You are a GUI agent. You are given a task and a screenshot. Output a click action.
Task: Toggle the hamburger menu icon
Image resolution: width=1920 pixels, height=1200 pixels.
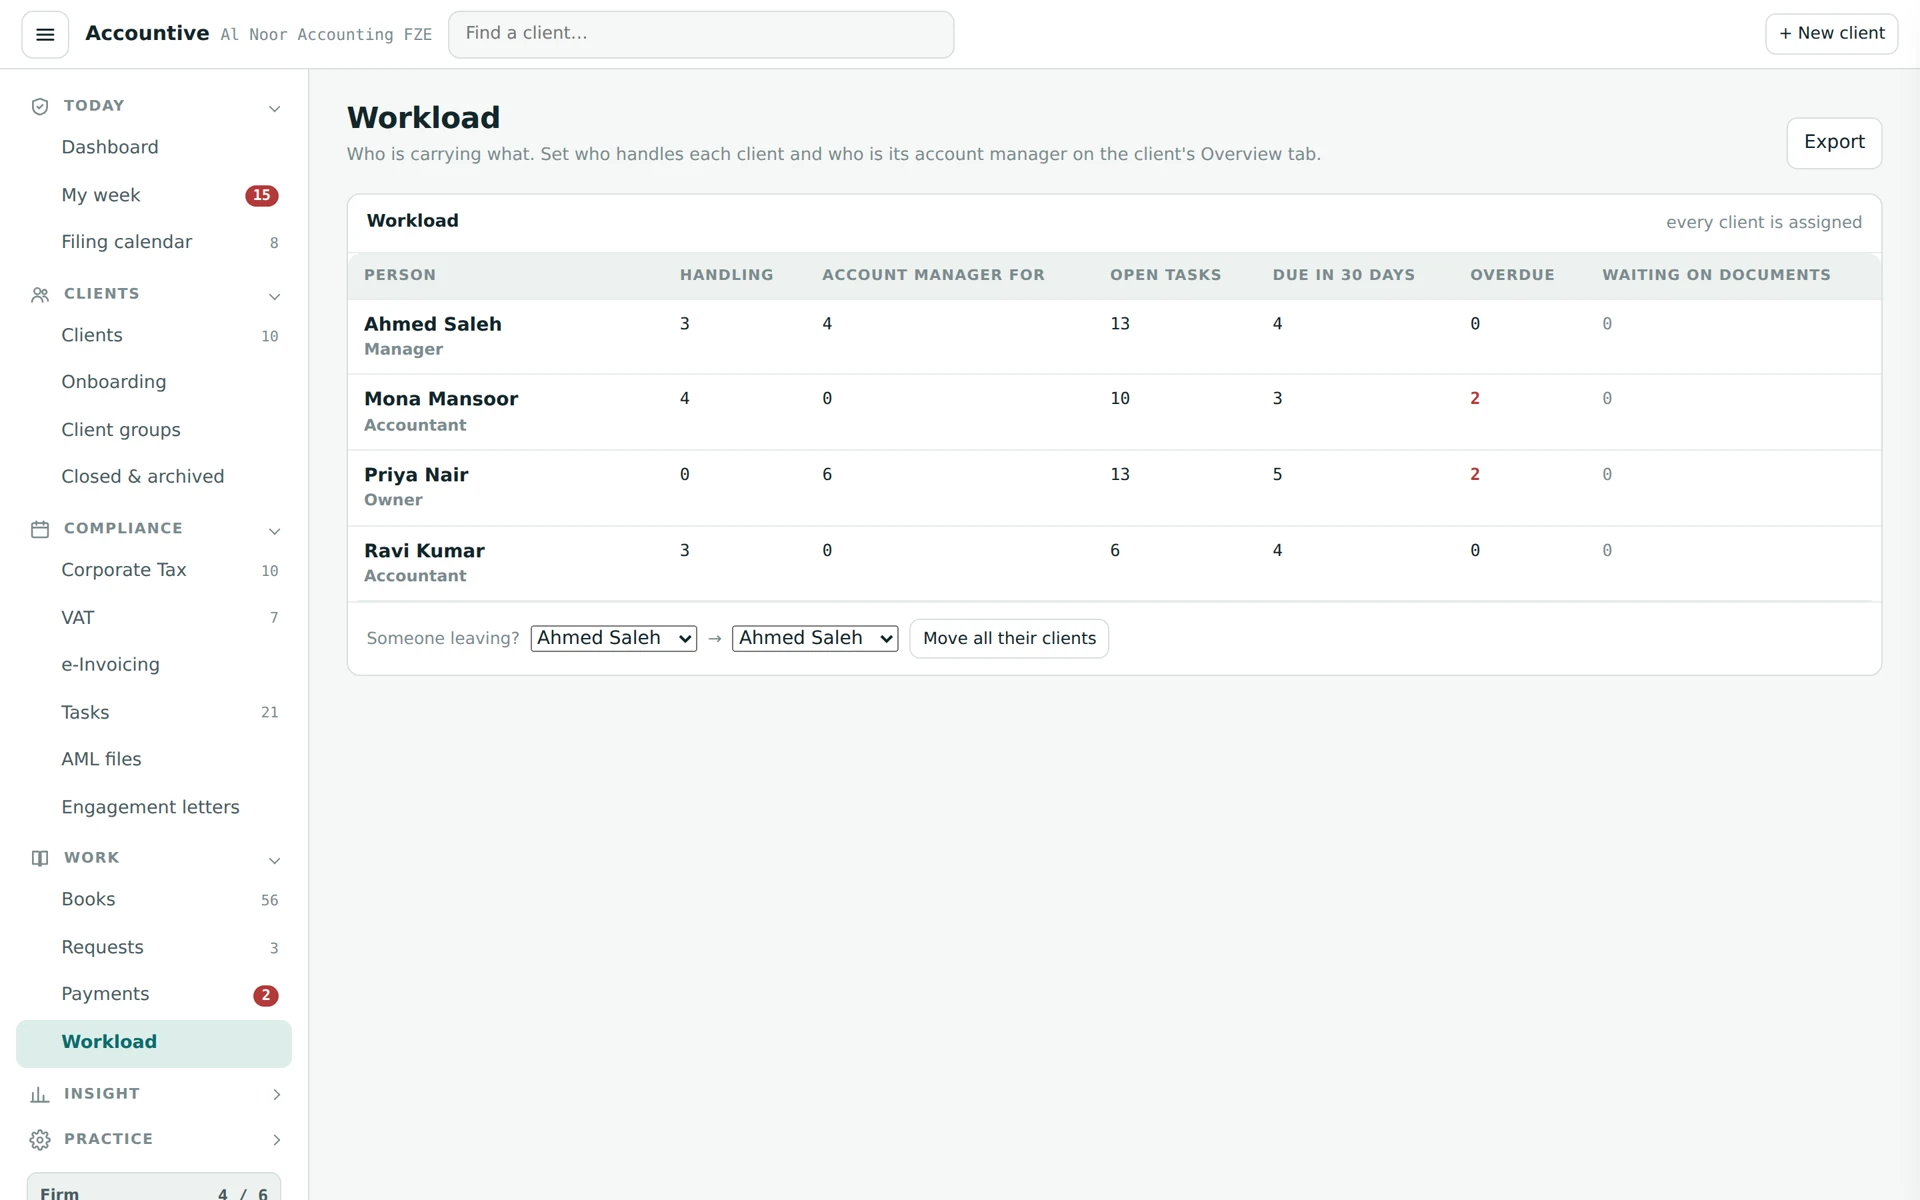coord(45,35)
